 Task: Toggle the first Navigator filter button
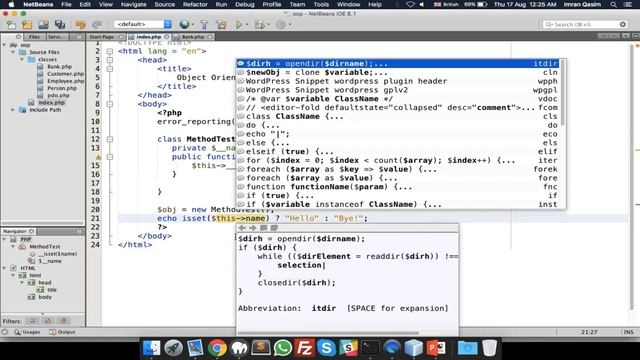click(32, 321)
